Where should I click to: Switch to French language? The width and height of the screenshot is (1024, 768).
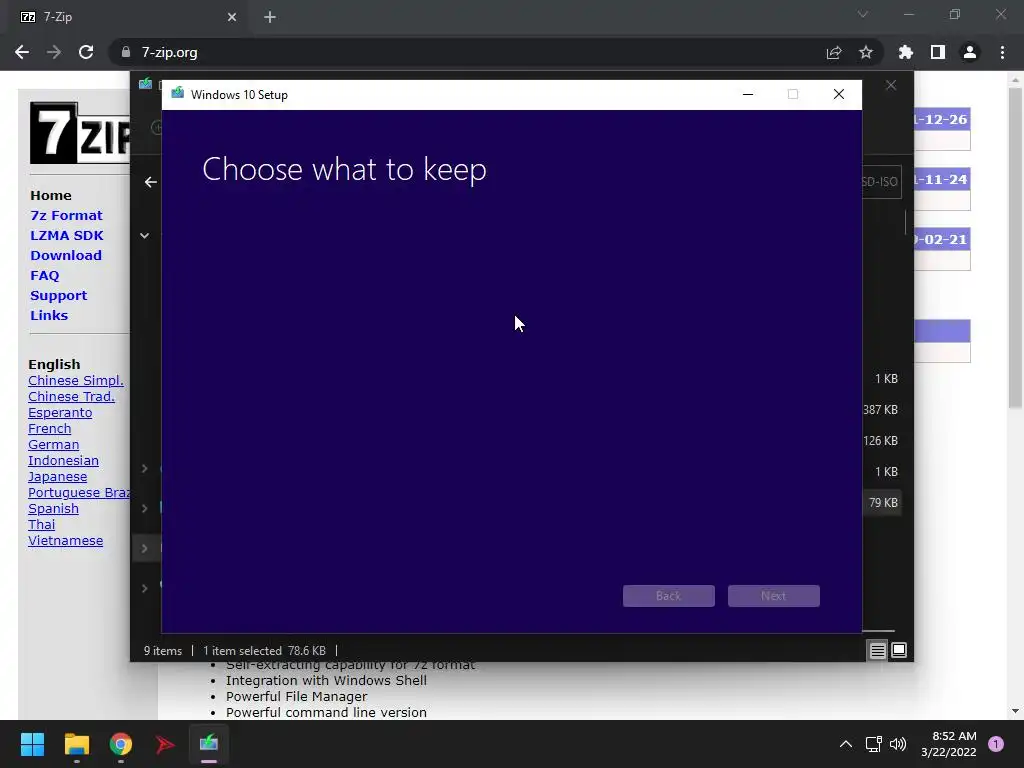point(50,428)
